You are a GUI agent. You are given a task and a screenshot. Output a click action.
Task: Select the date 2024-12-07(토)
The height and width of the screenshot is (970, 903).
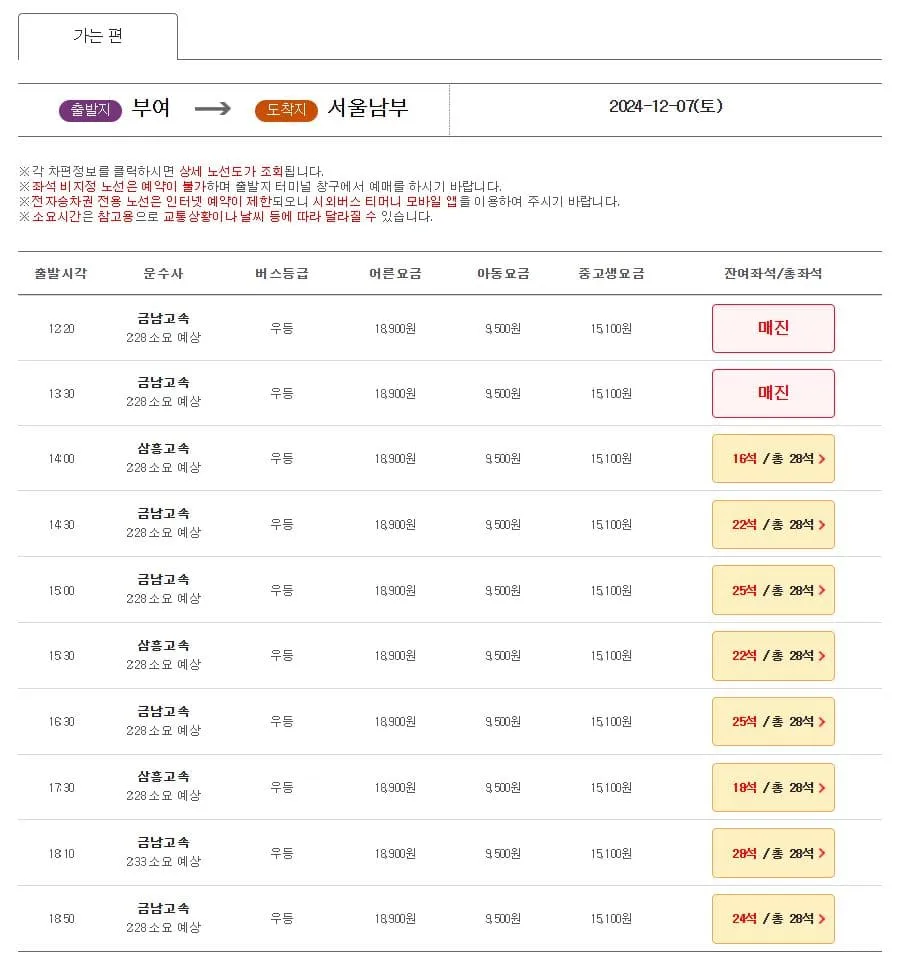[x=664, y=108]
